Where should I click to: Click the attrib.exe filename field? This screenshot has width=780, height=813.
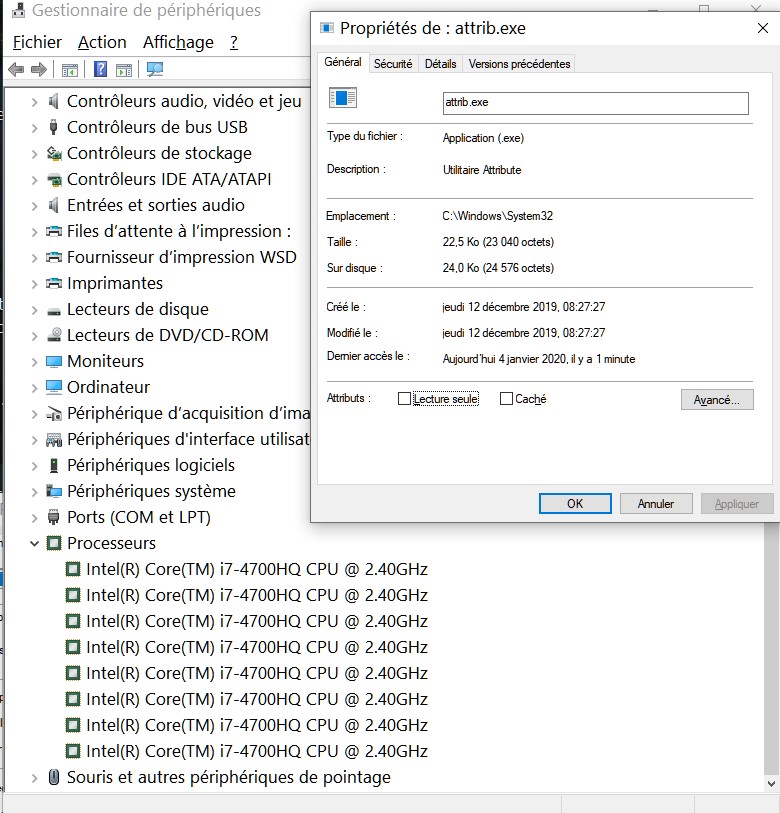click(595, 103)
